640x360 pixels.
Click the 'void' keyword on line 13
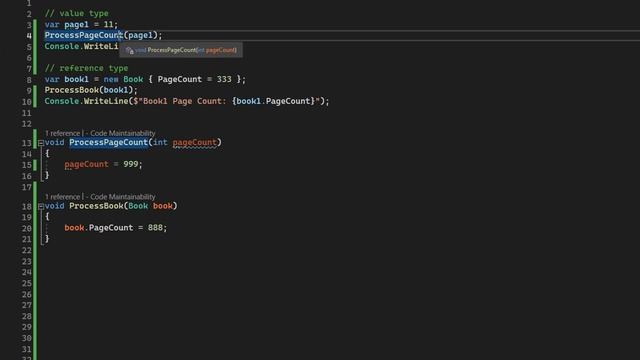(x=54, y=142)
